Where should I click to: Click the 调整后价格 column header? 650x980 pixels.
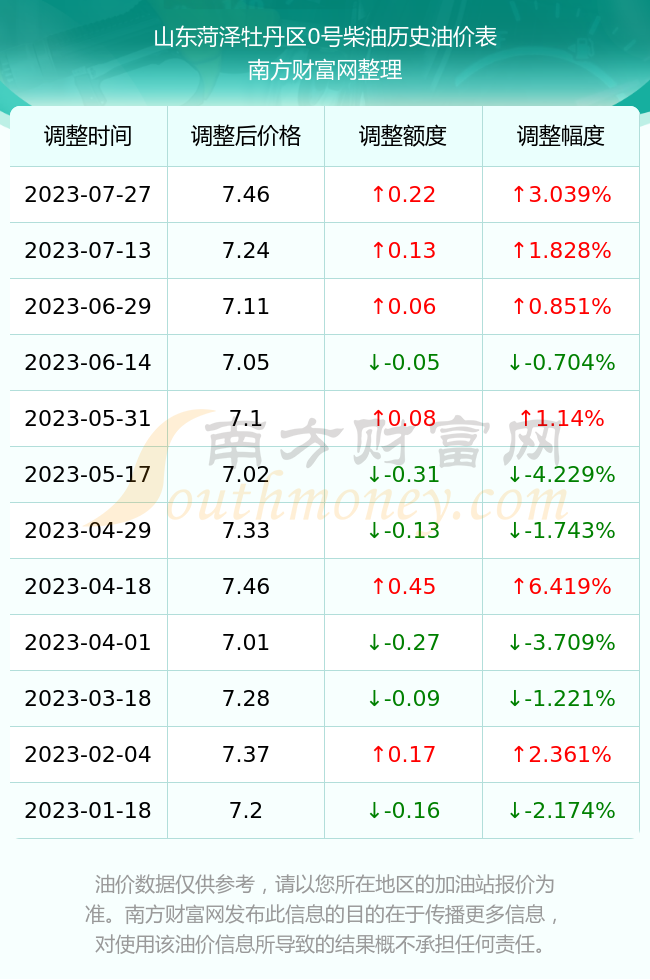pyautogui.click(x=246, y=136)
